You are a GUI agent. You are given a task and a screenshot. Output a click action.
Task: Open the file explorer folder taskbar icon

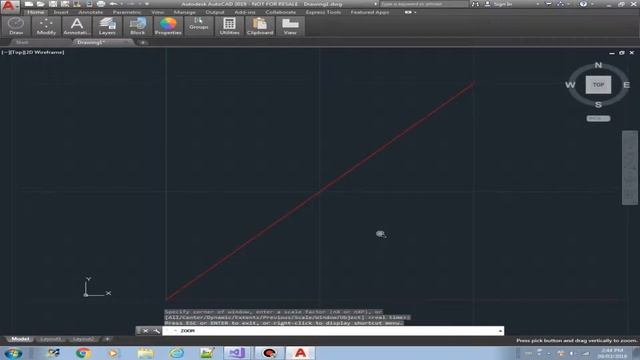(x=145, y=353)
